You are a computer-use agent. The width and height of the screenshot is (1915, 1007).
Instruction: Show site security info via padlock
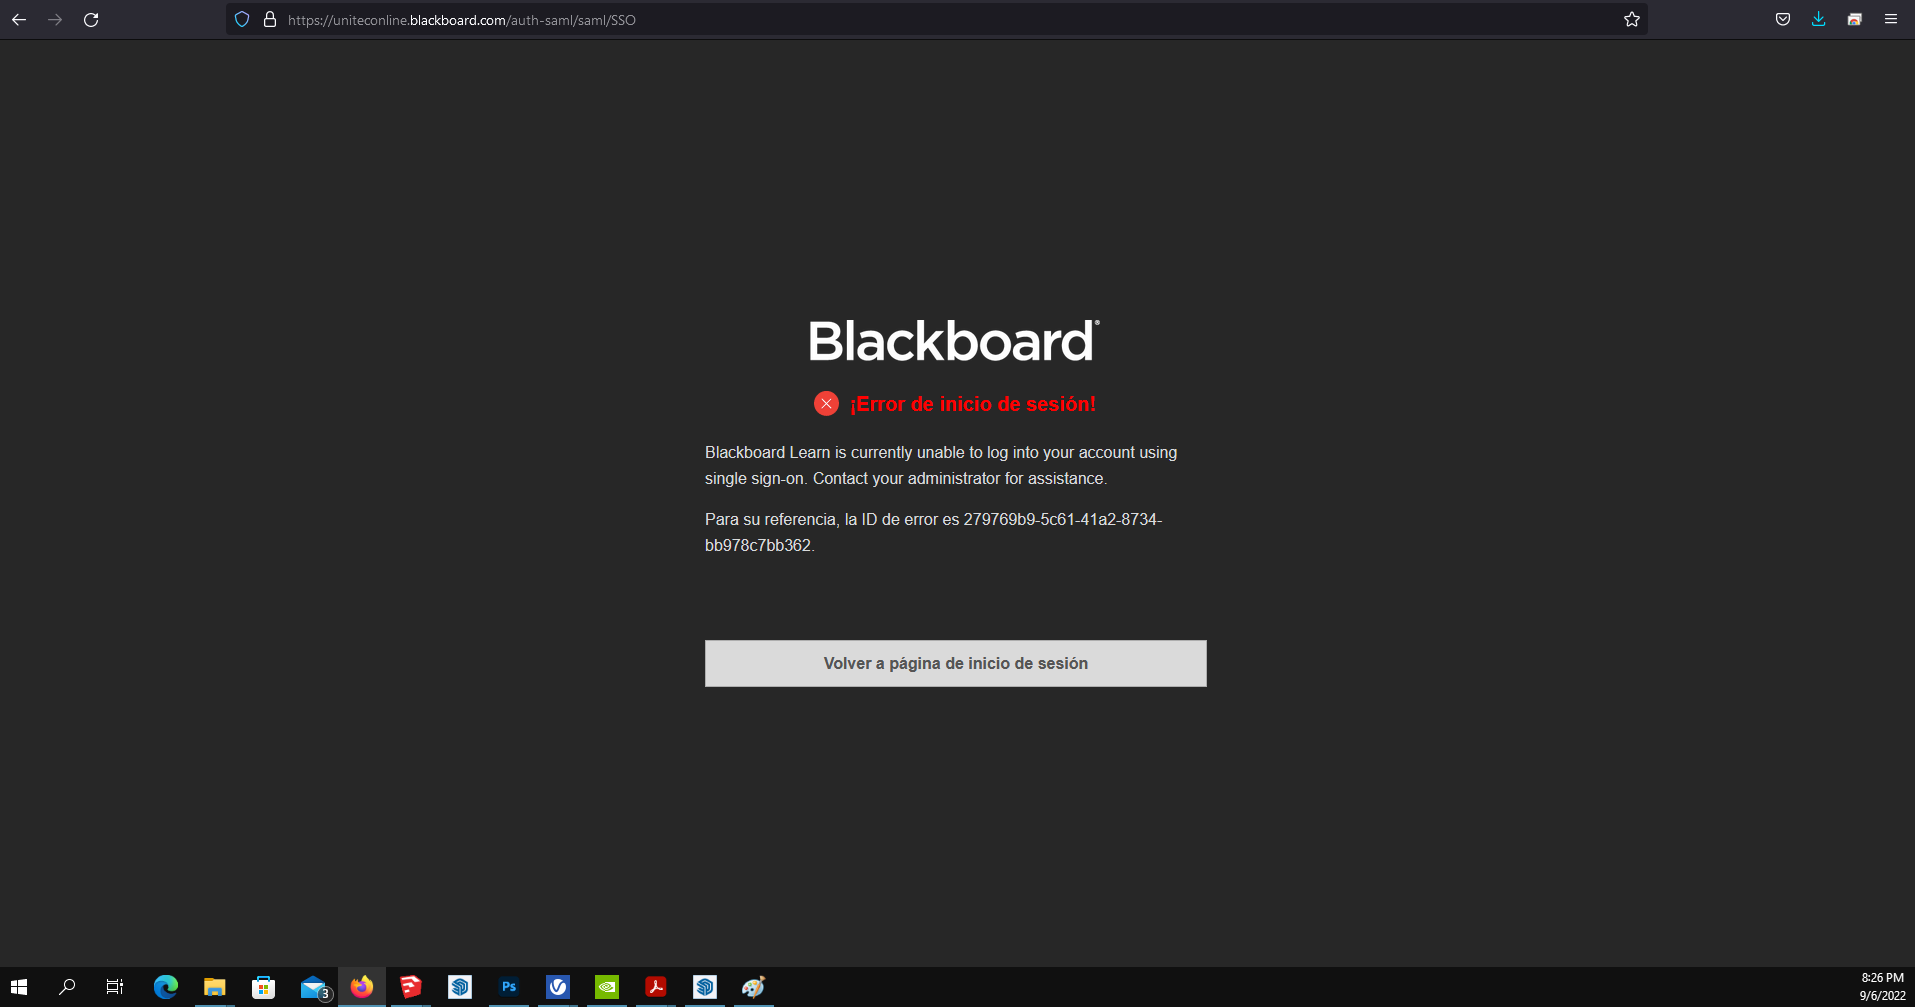click(x=270, y=19)
